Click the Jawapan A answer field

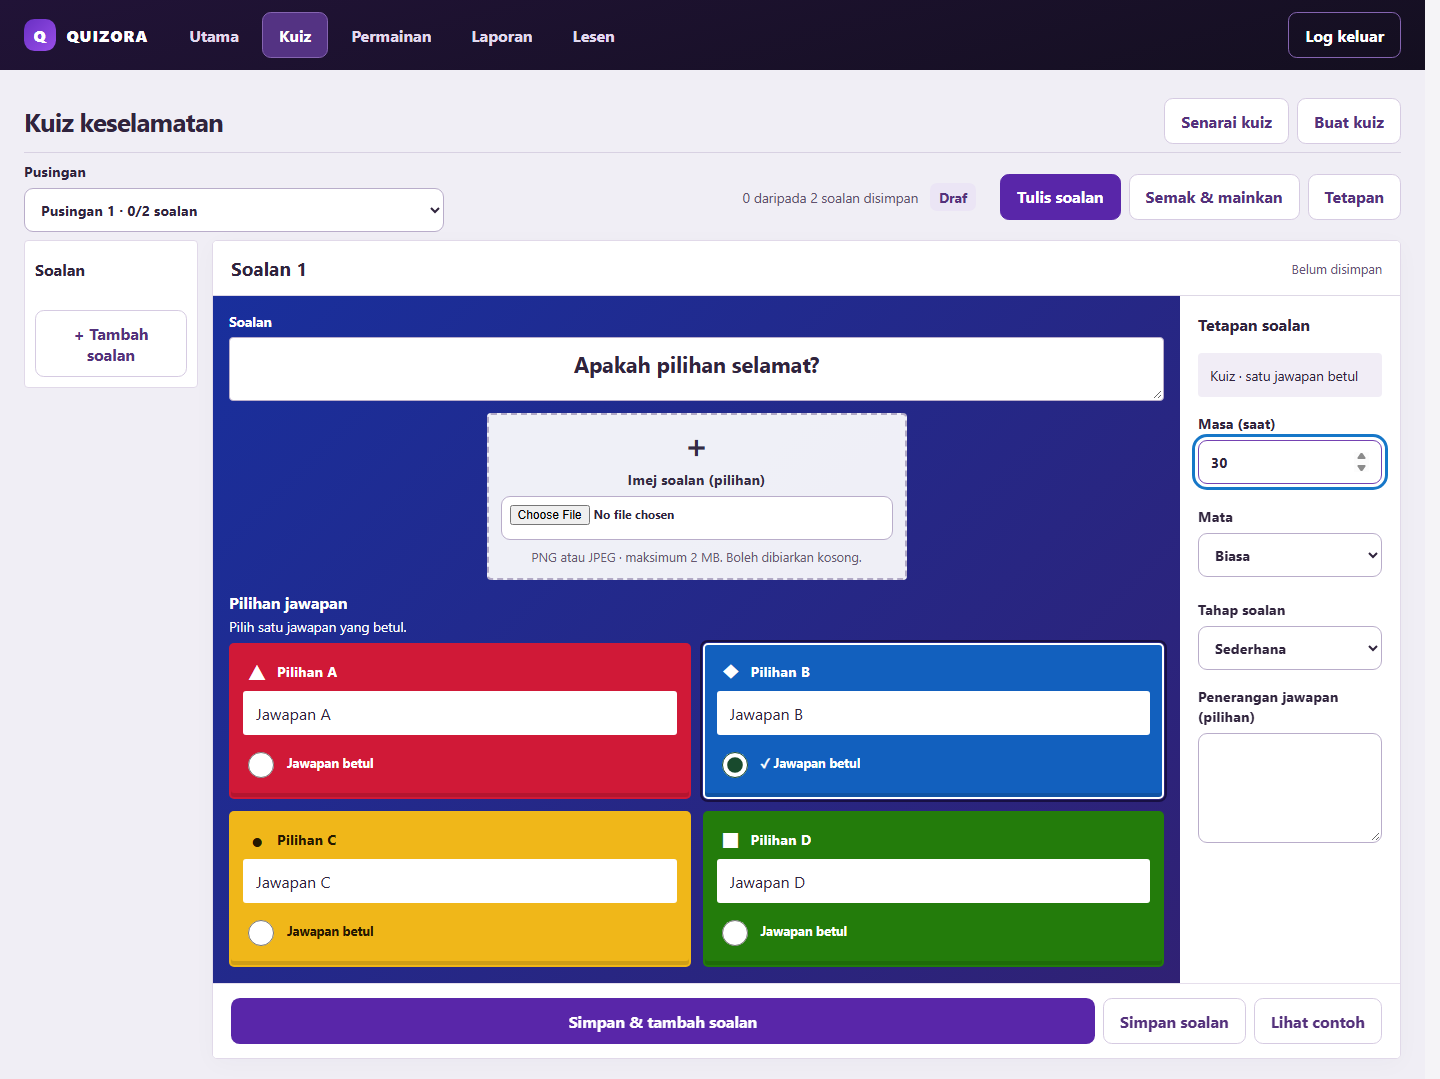click(460, 713)
